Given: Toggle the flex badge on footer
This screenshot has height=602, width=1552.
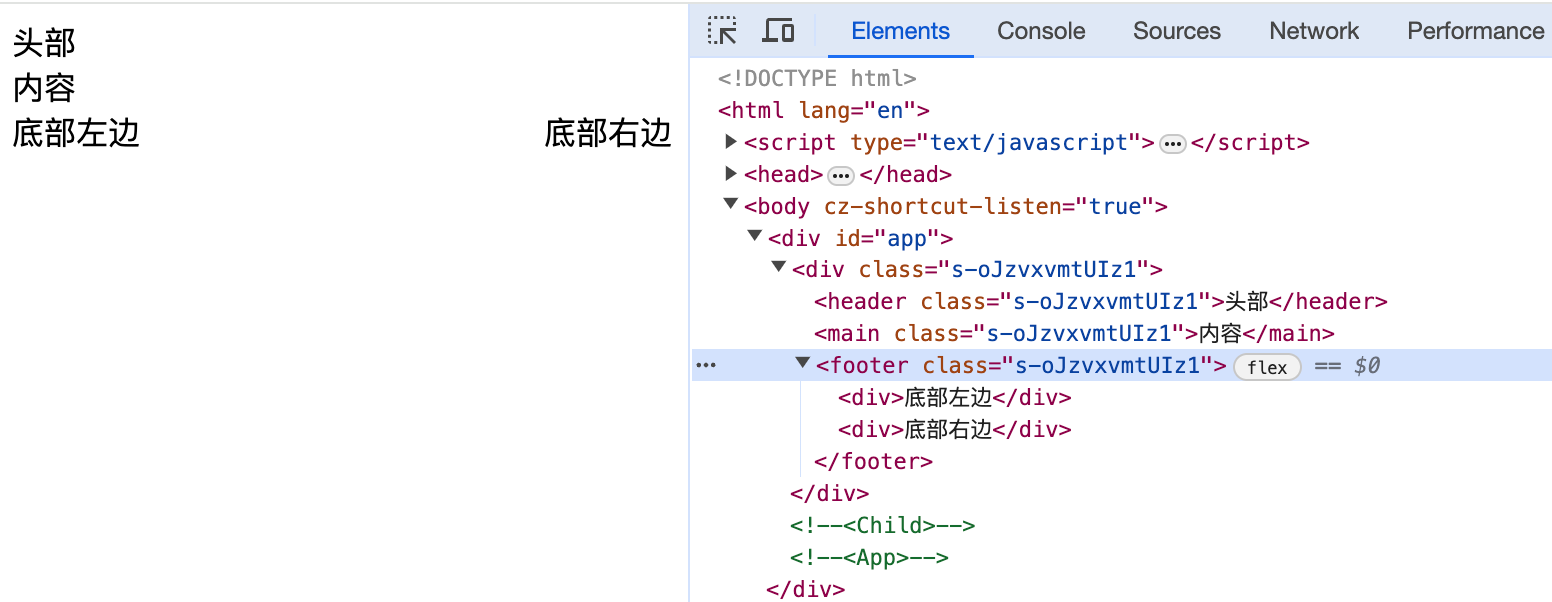Looking at the screenshot, I should [x=1267, y=367].
